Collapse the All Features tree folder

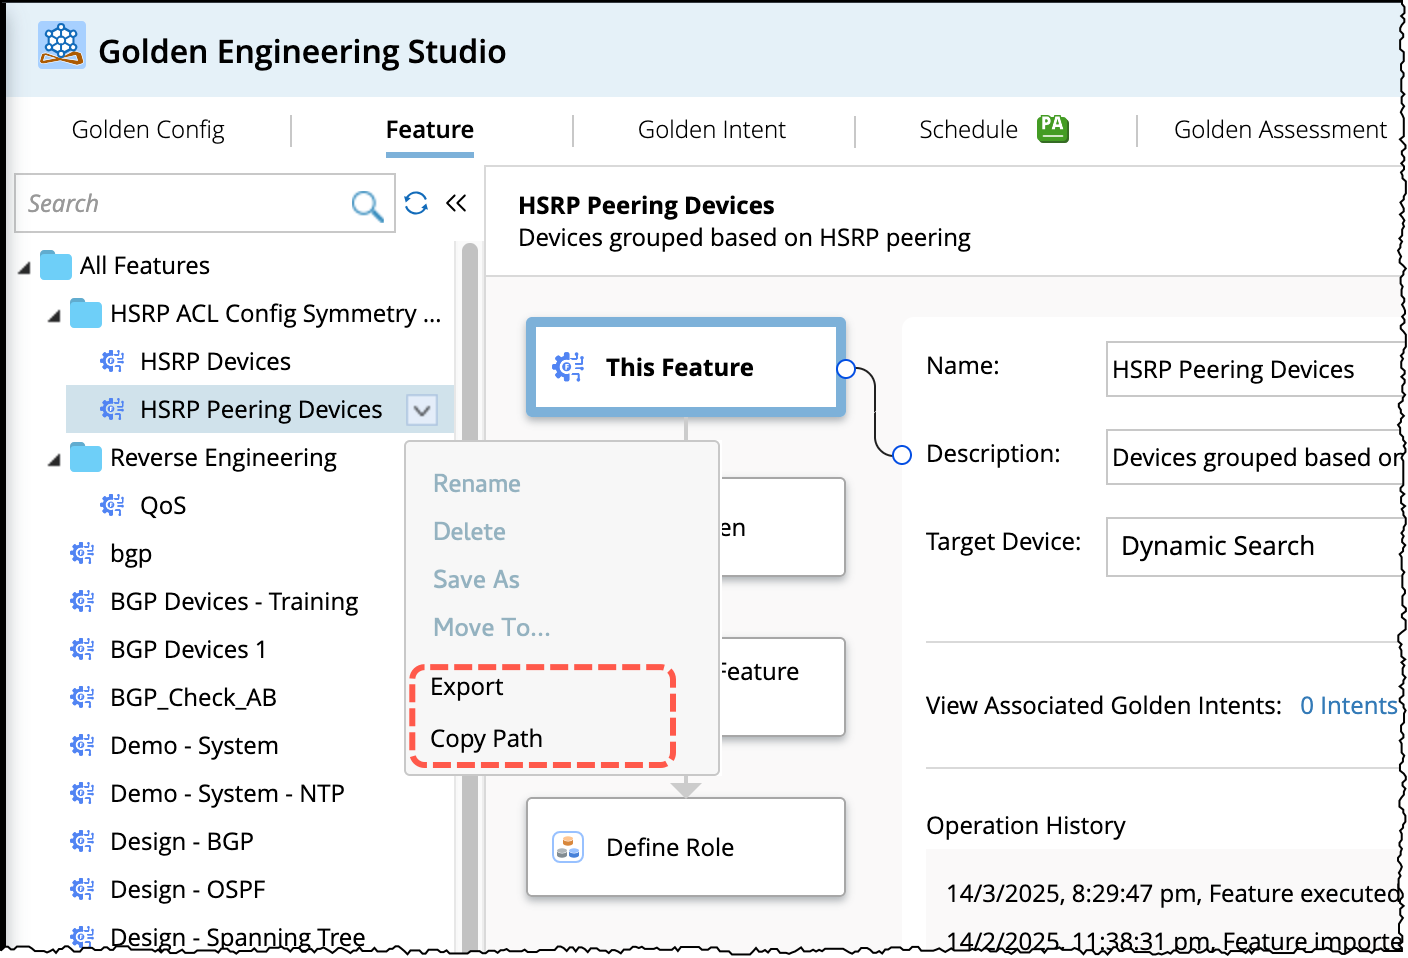tap(25, 267)
